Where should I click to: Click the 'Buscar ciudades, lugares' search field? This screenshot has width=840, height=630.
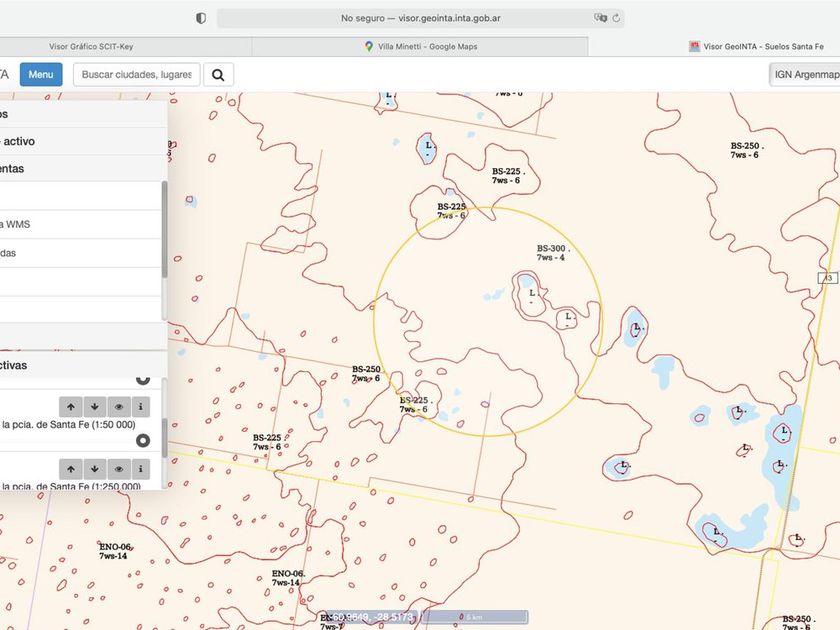pos(137,75)
